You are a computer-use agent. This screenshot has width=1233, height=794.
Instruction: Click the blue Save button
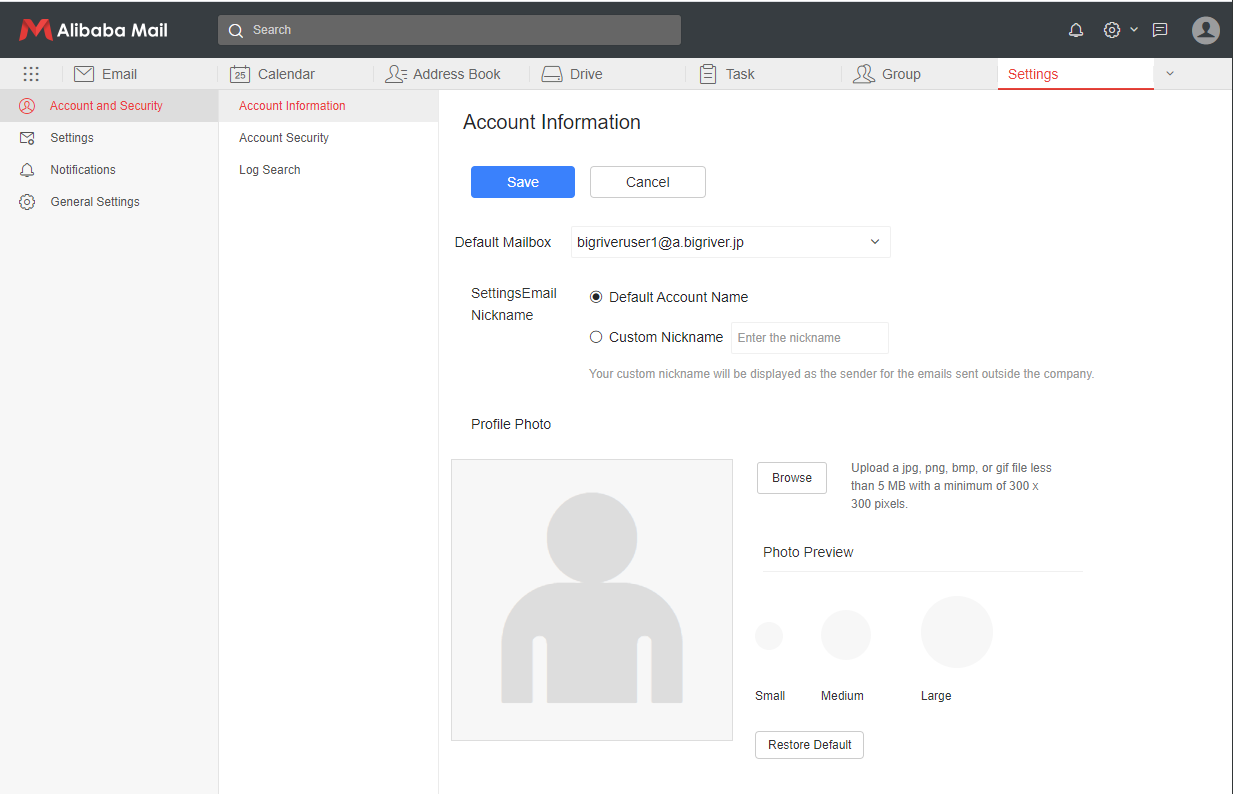click(522, 182)
